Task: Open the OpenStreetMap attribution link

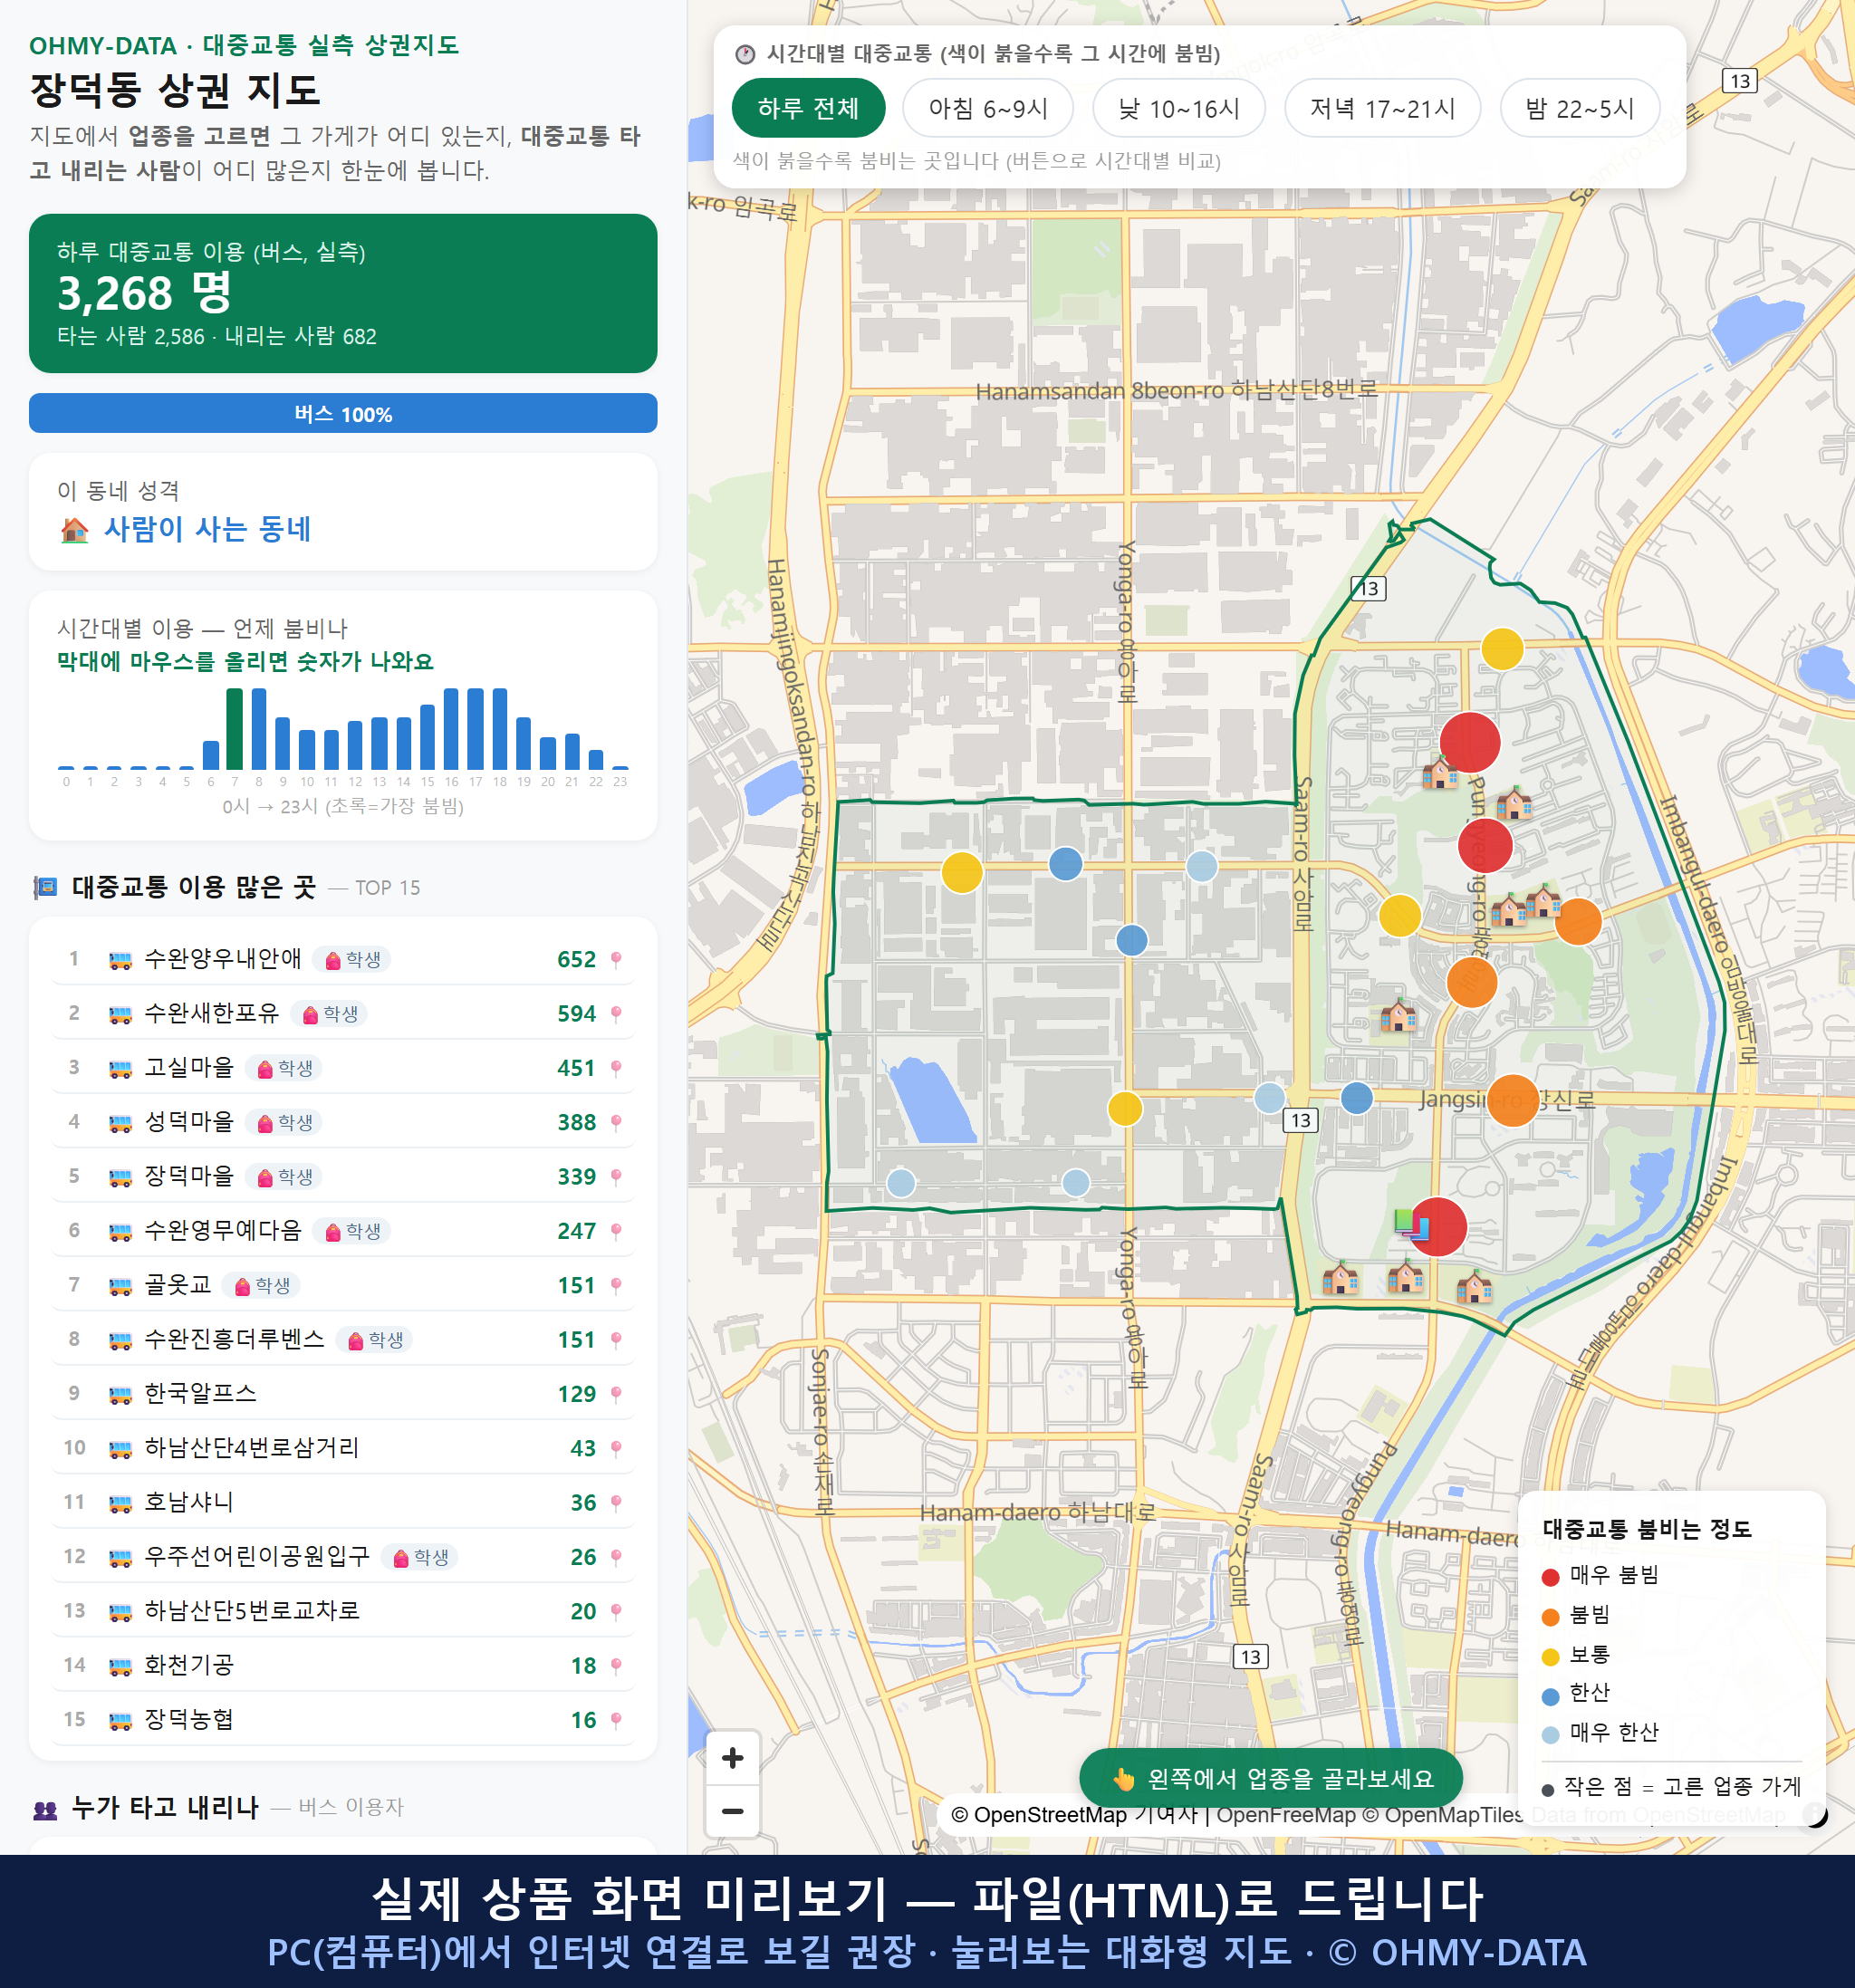Action: [x=1038, y=1815]
